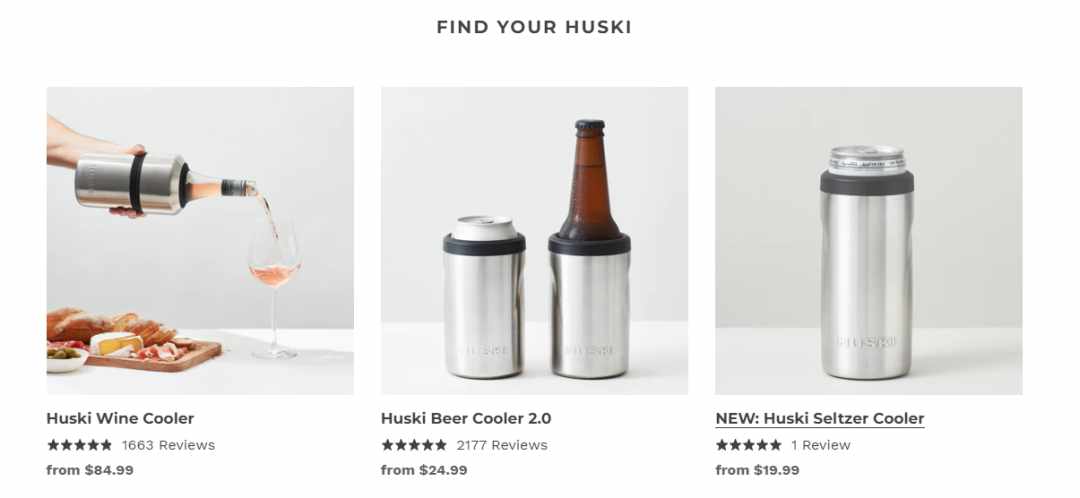
Task: Click the from $24.99 price
Action: coord(424,470)
